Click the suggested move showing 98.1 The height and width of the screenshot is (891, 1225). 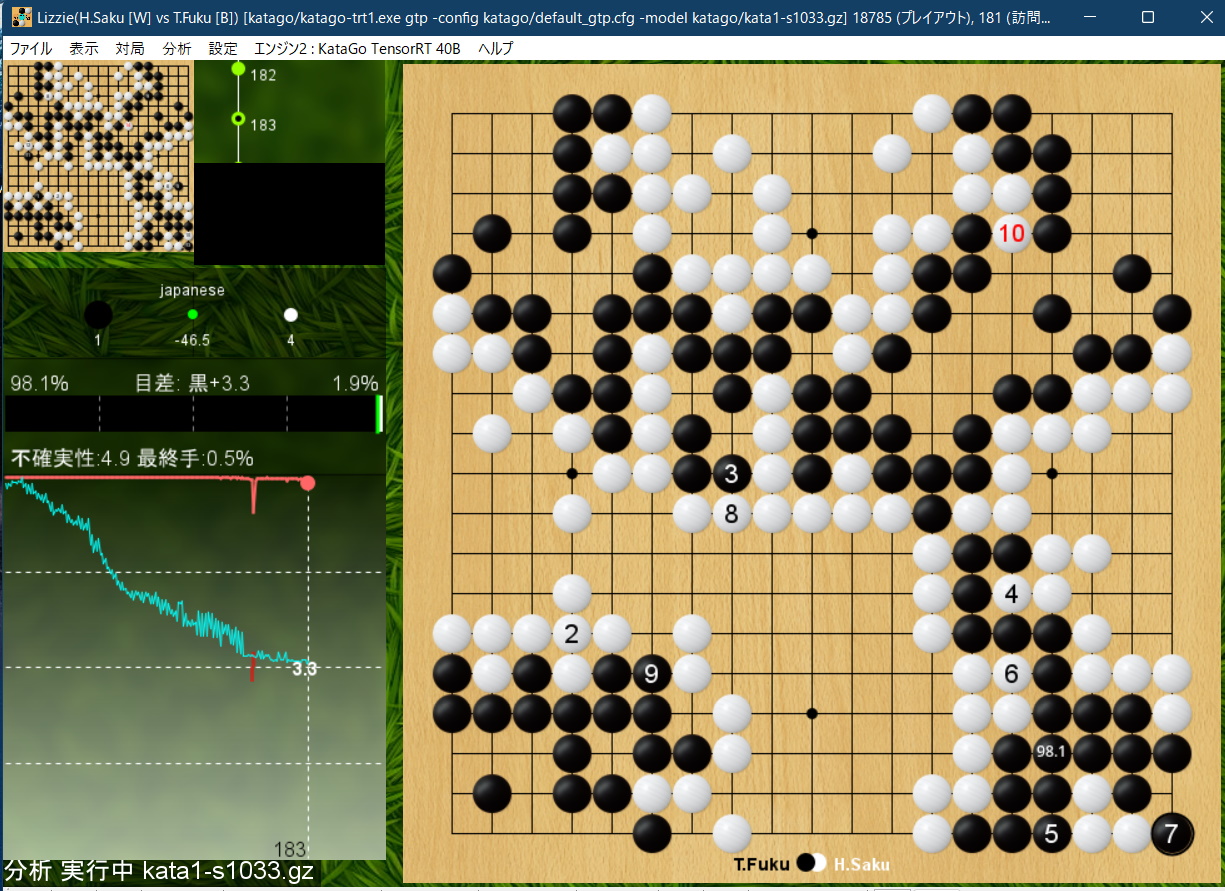point(1051,753)
